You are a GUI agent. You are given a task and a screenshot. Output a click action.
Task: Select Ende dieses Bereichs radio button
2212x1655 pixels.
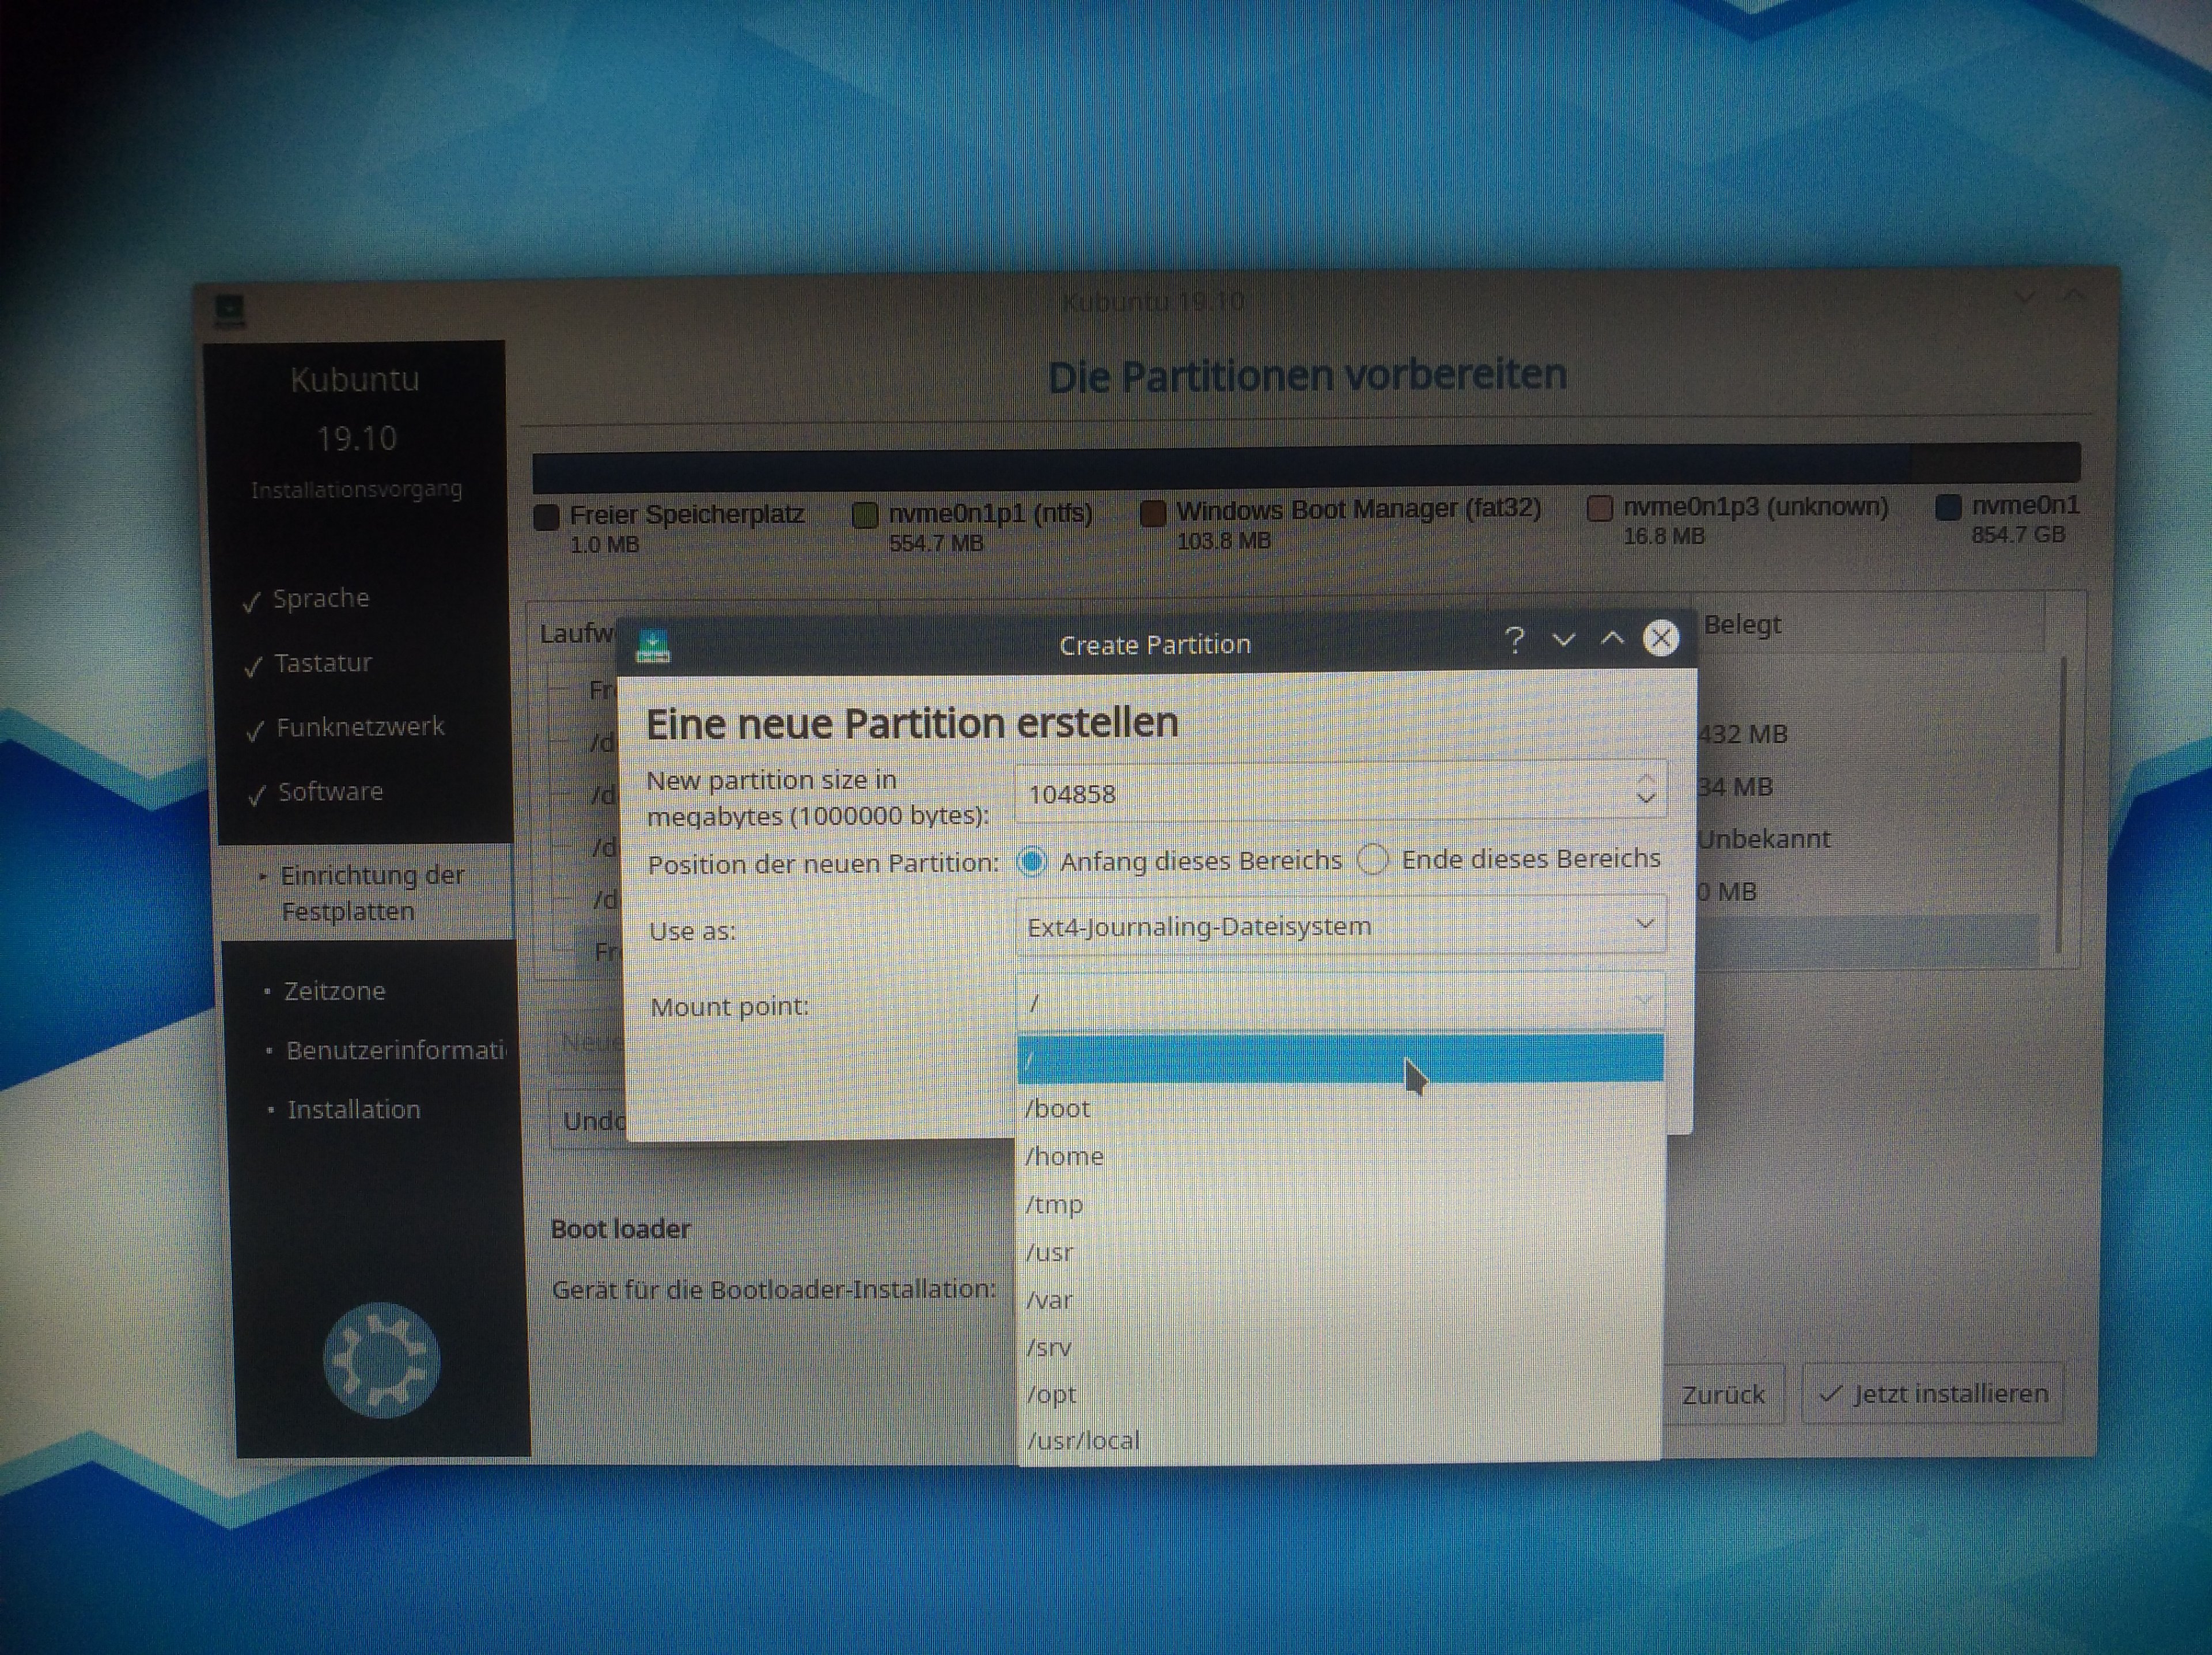[1373, 859]
